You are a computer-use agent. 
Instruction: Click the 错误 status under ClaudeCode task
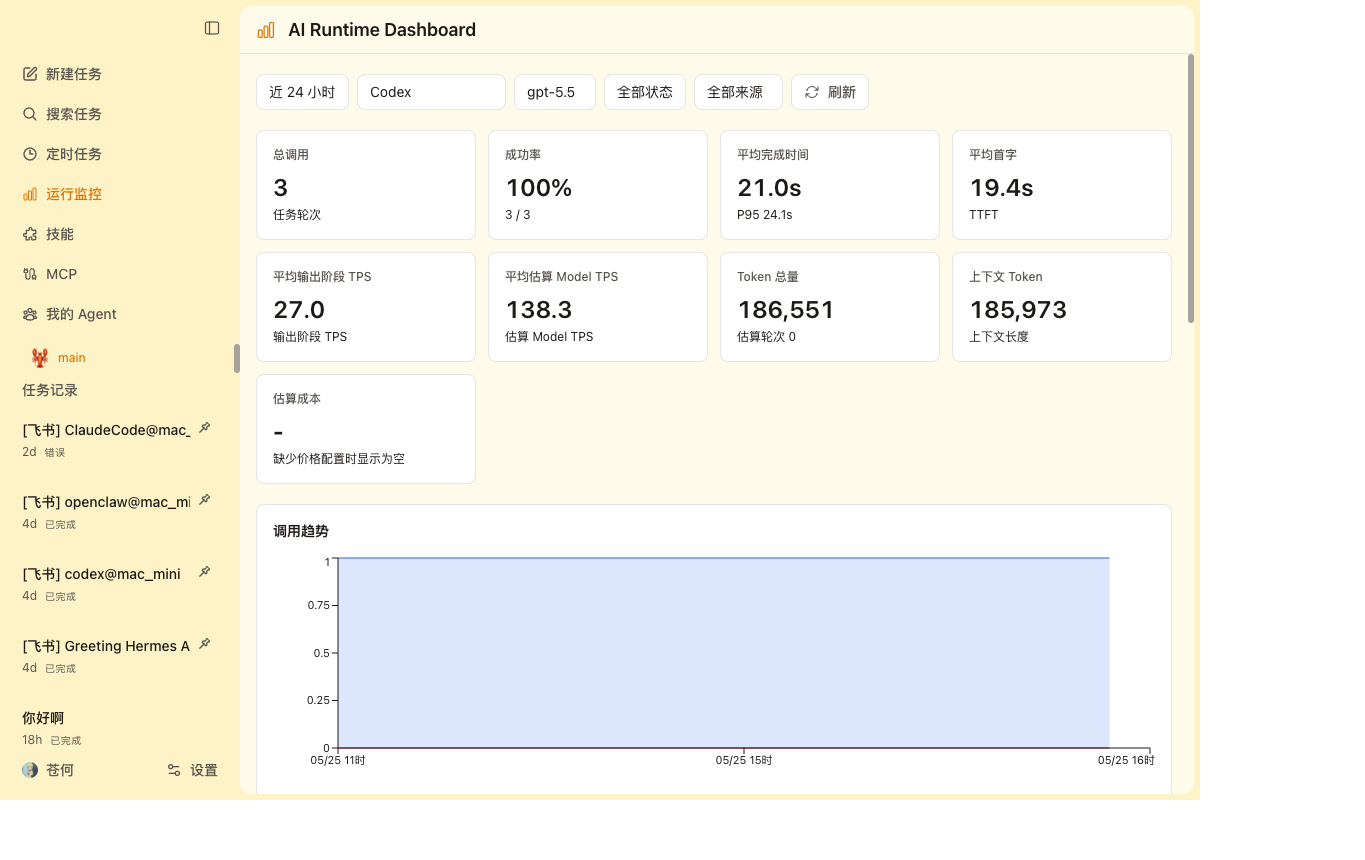coord(54,453)
